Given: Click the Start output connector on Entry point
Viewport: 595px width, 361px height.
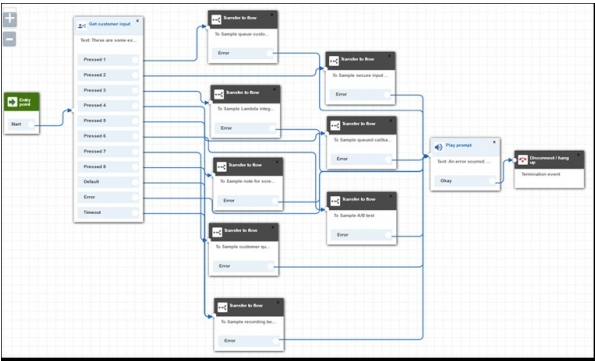Looking at the screenshot, I should click(31, 125).
